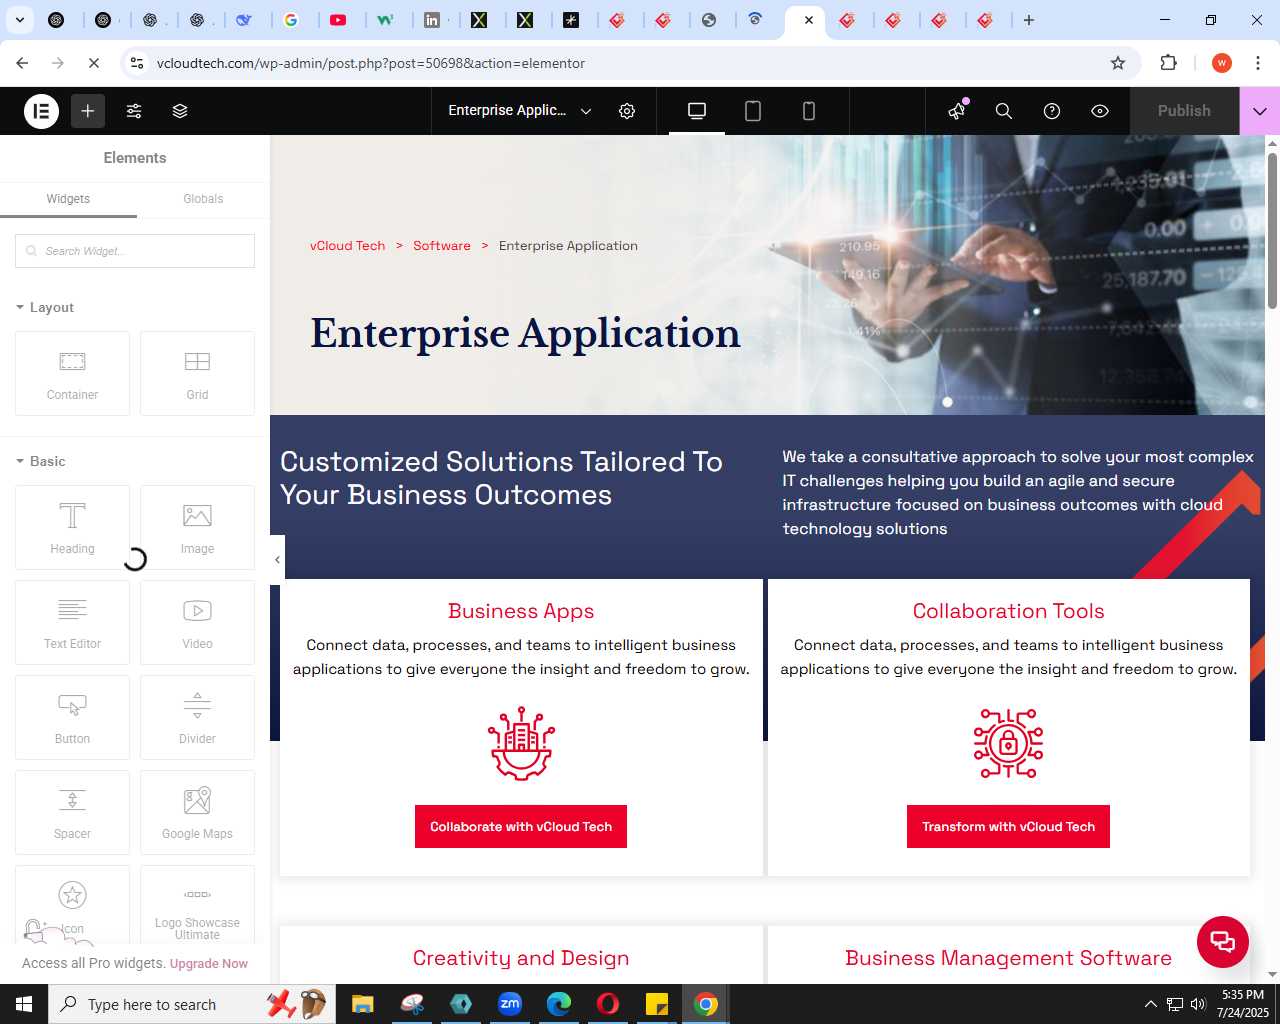Select the Image widget
Viewport: 1280px width, 1024px height.
197,527
